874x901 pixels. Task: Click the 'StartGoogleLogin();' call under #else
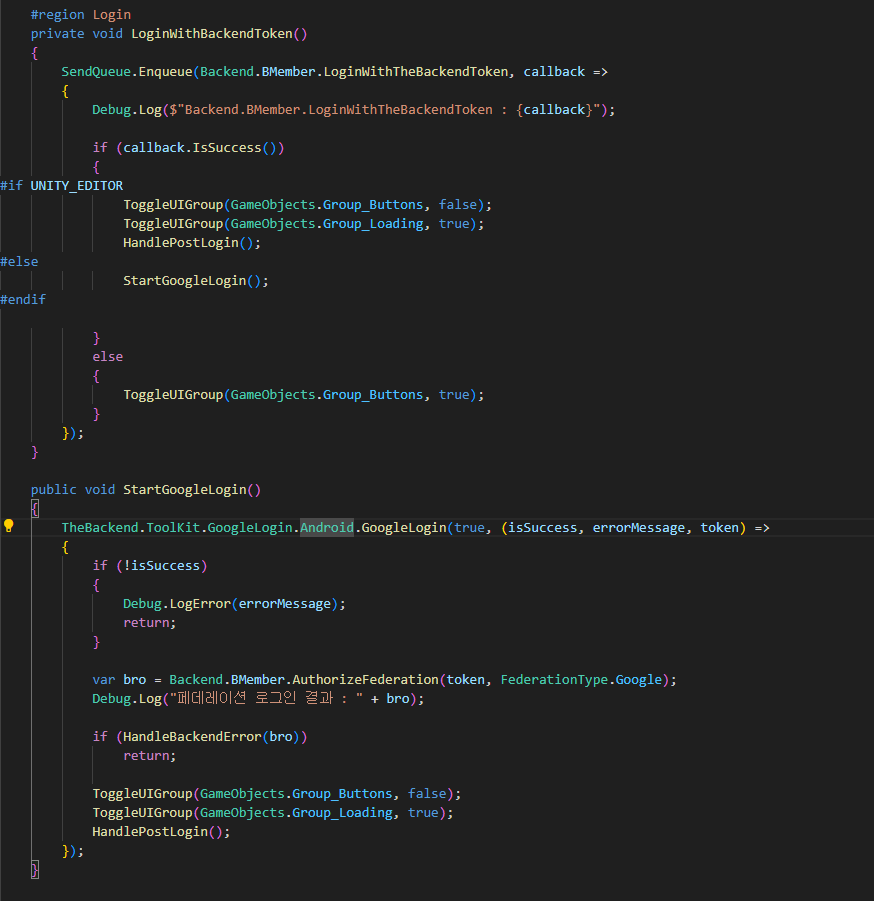point(196,280)
